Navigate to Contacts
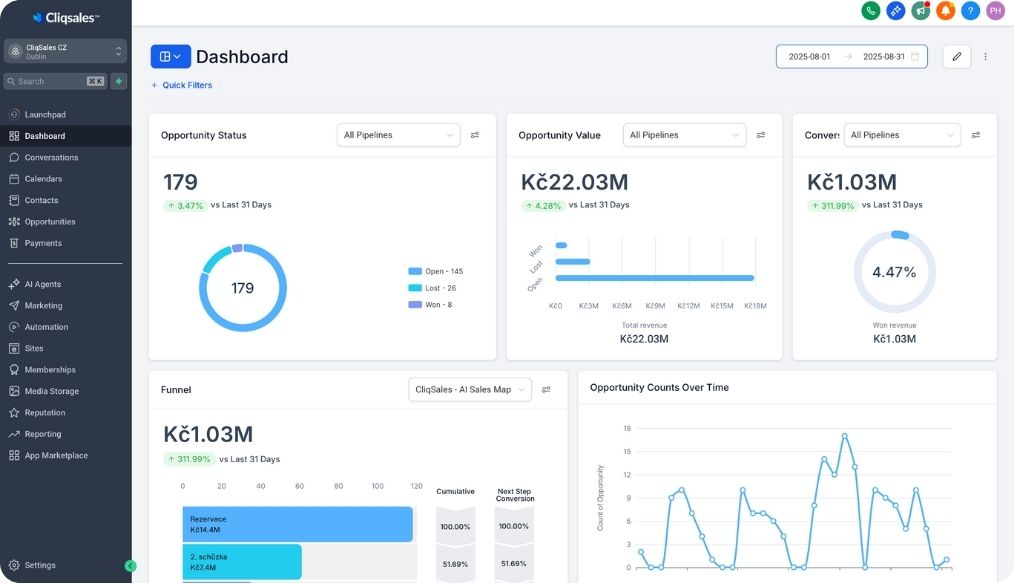The width and height of the screenshot is (1016, 584). pyautogui.click(x=65, y=200)
